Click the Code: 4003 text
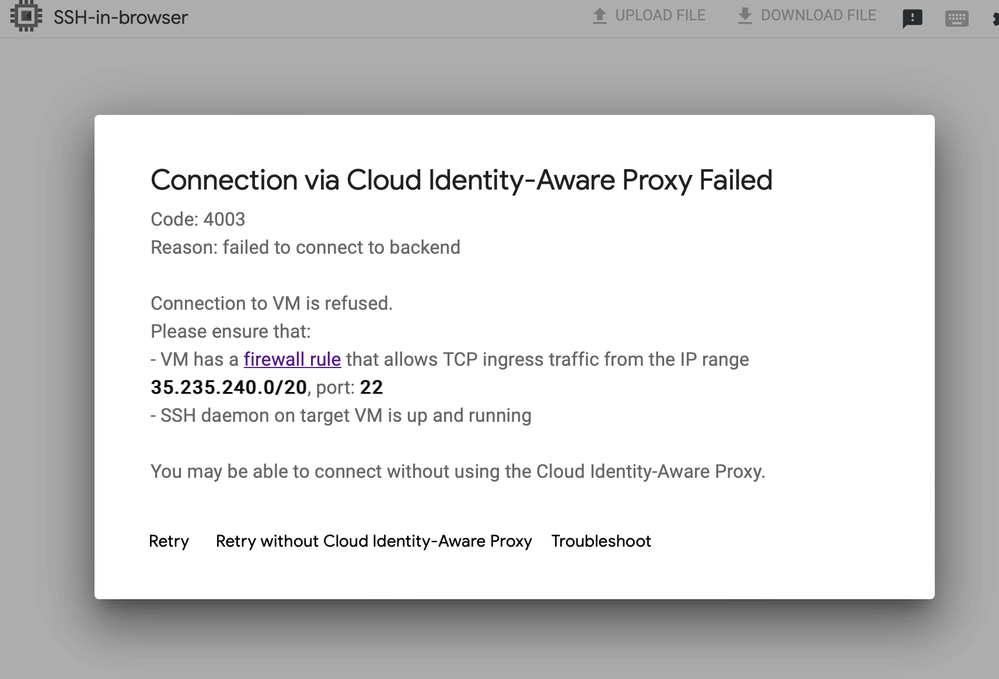 198,219
